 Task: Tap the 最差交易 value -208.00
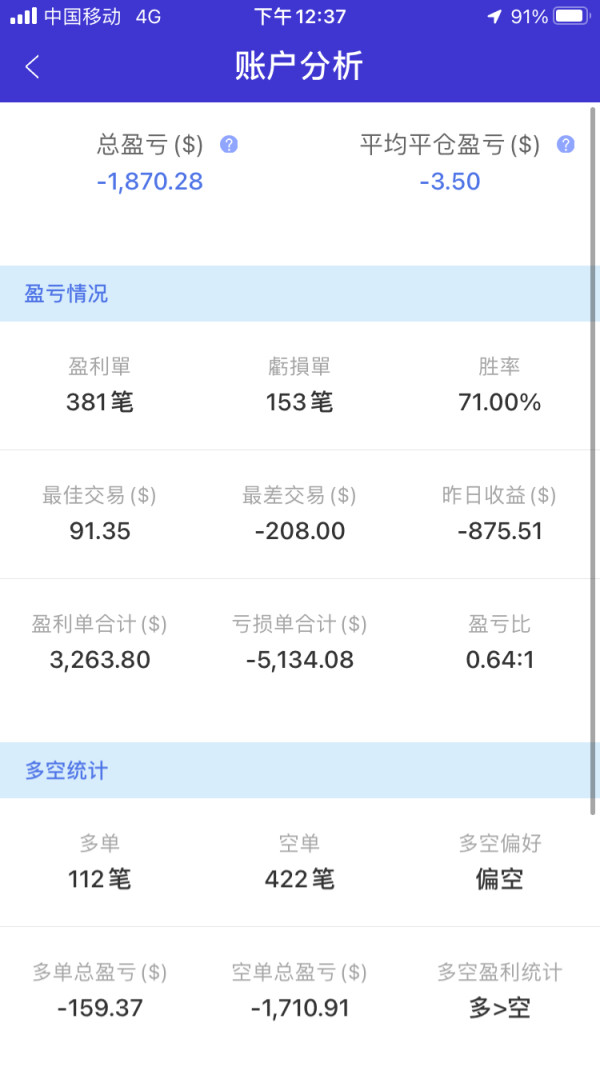(x=299, y=531)
